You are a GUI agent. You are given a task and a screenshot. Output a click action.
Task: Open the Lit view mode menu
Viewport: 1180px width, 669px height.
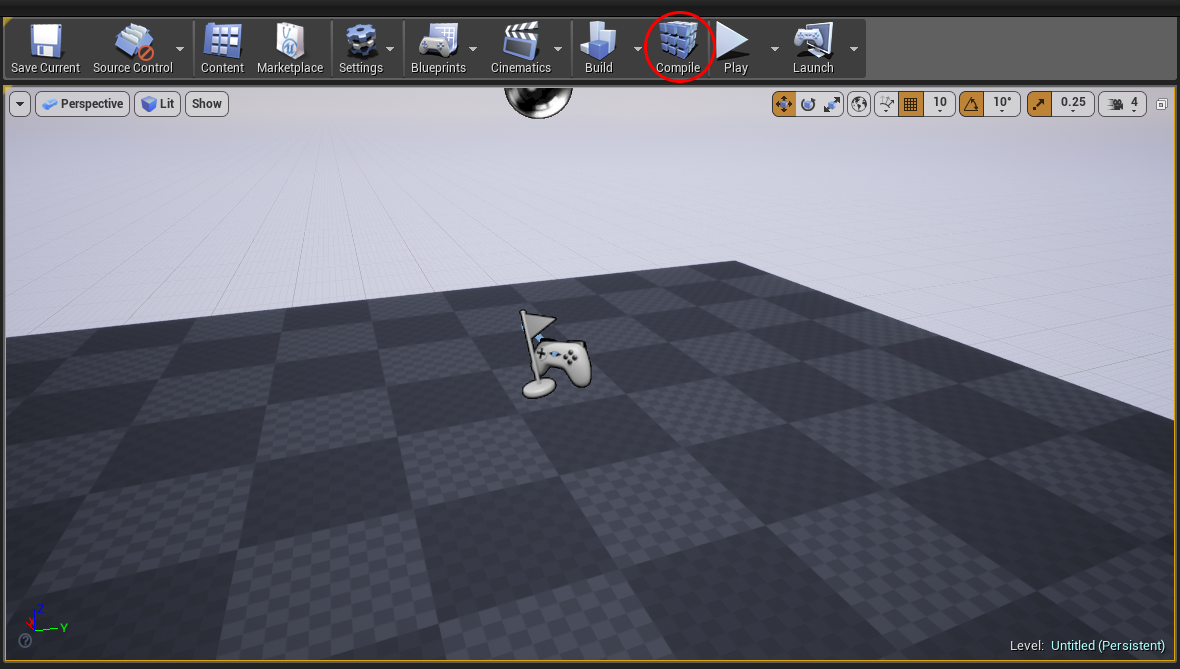(157, 104)
